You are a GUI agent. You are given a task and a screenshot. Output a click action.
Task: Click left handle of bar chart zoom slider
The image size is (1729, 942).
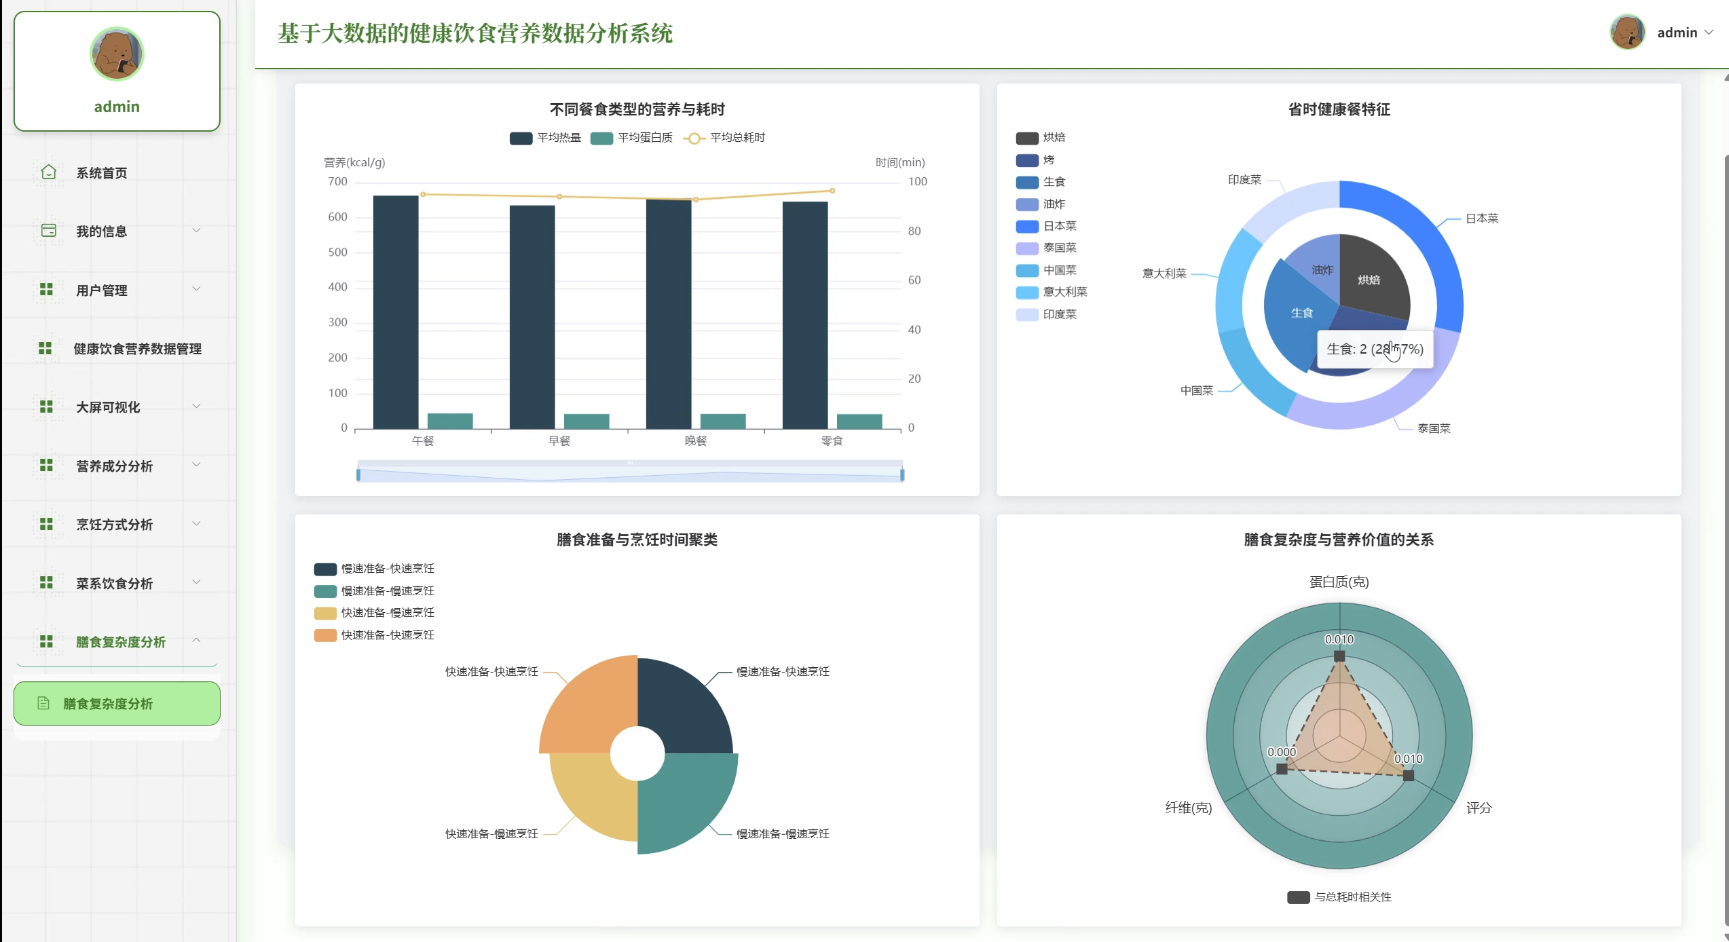coord(358,474)
